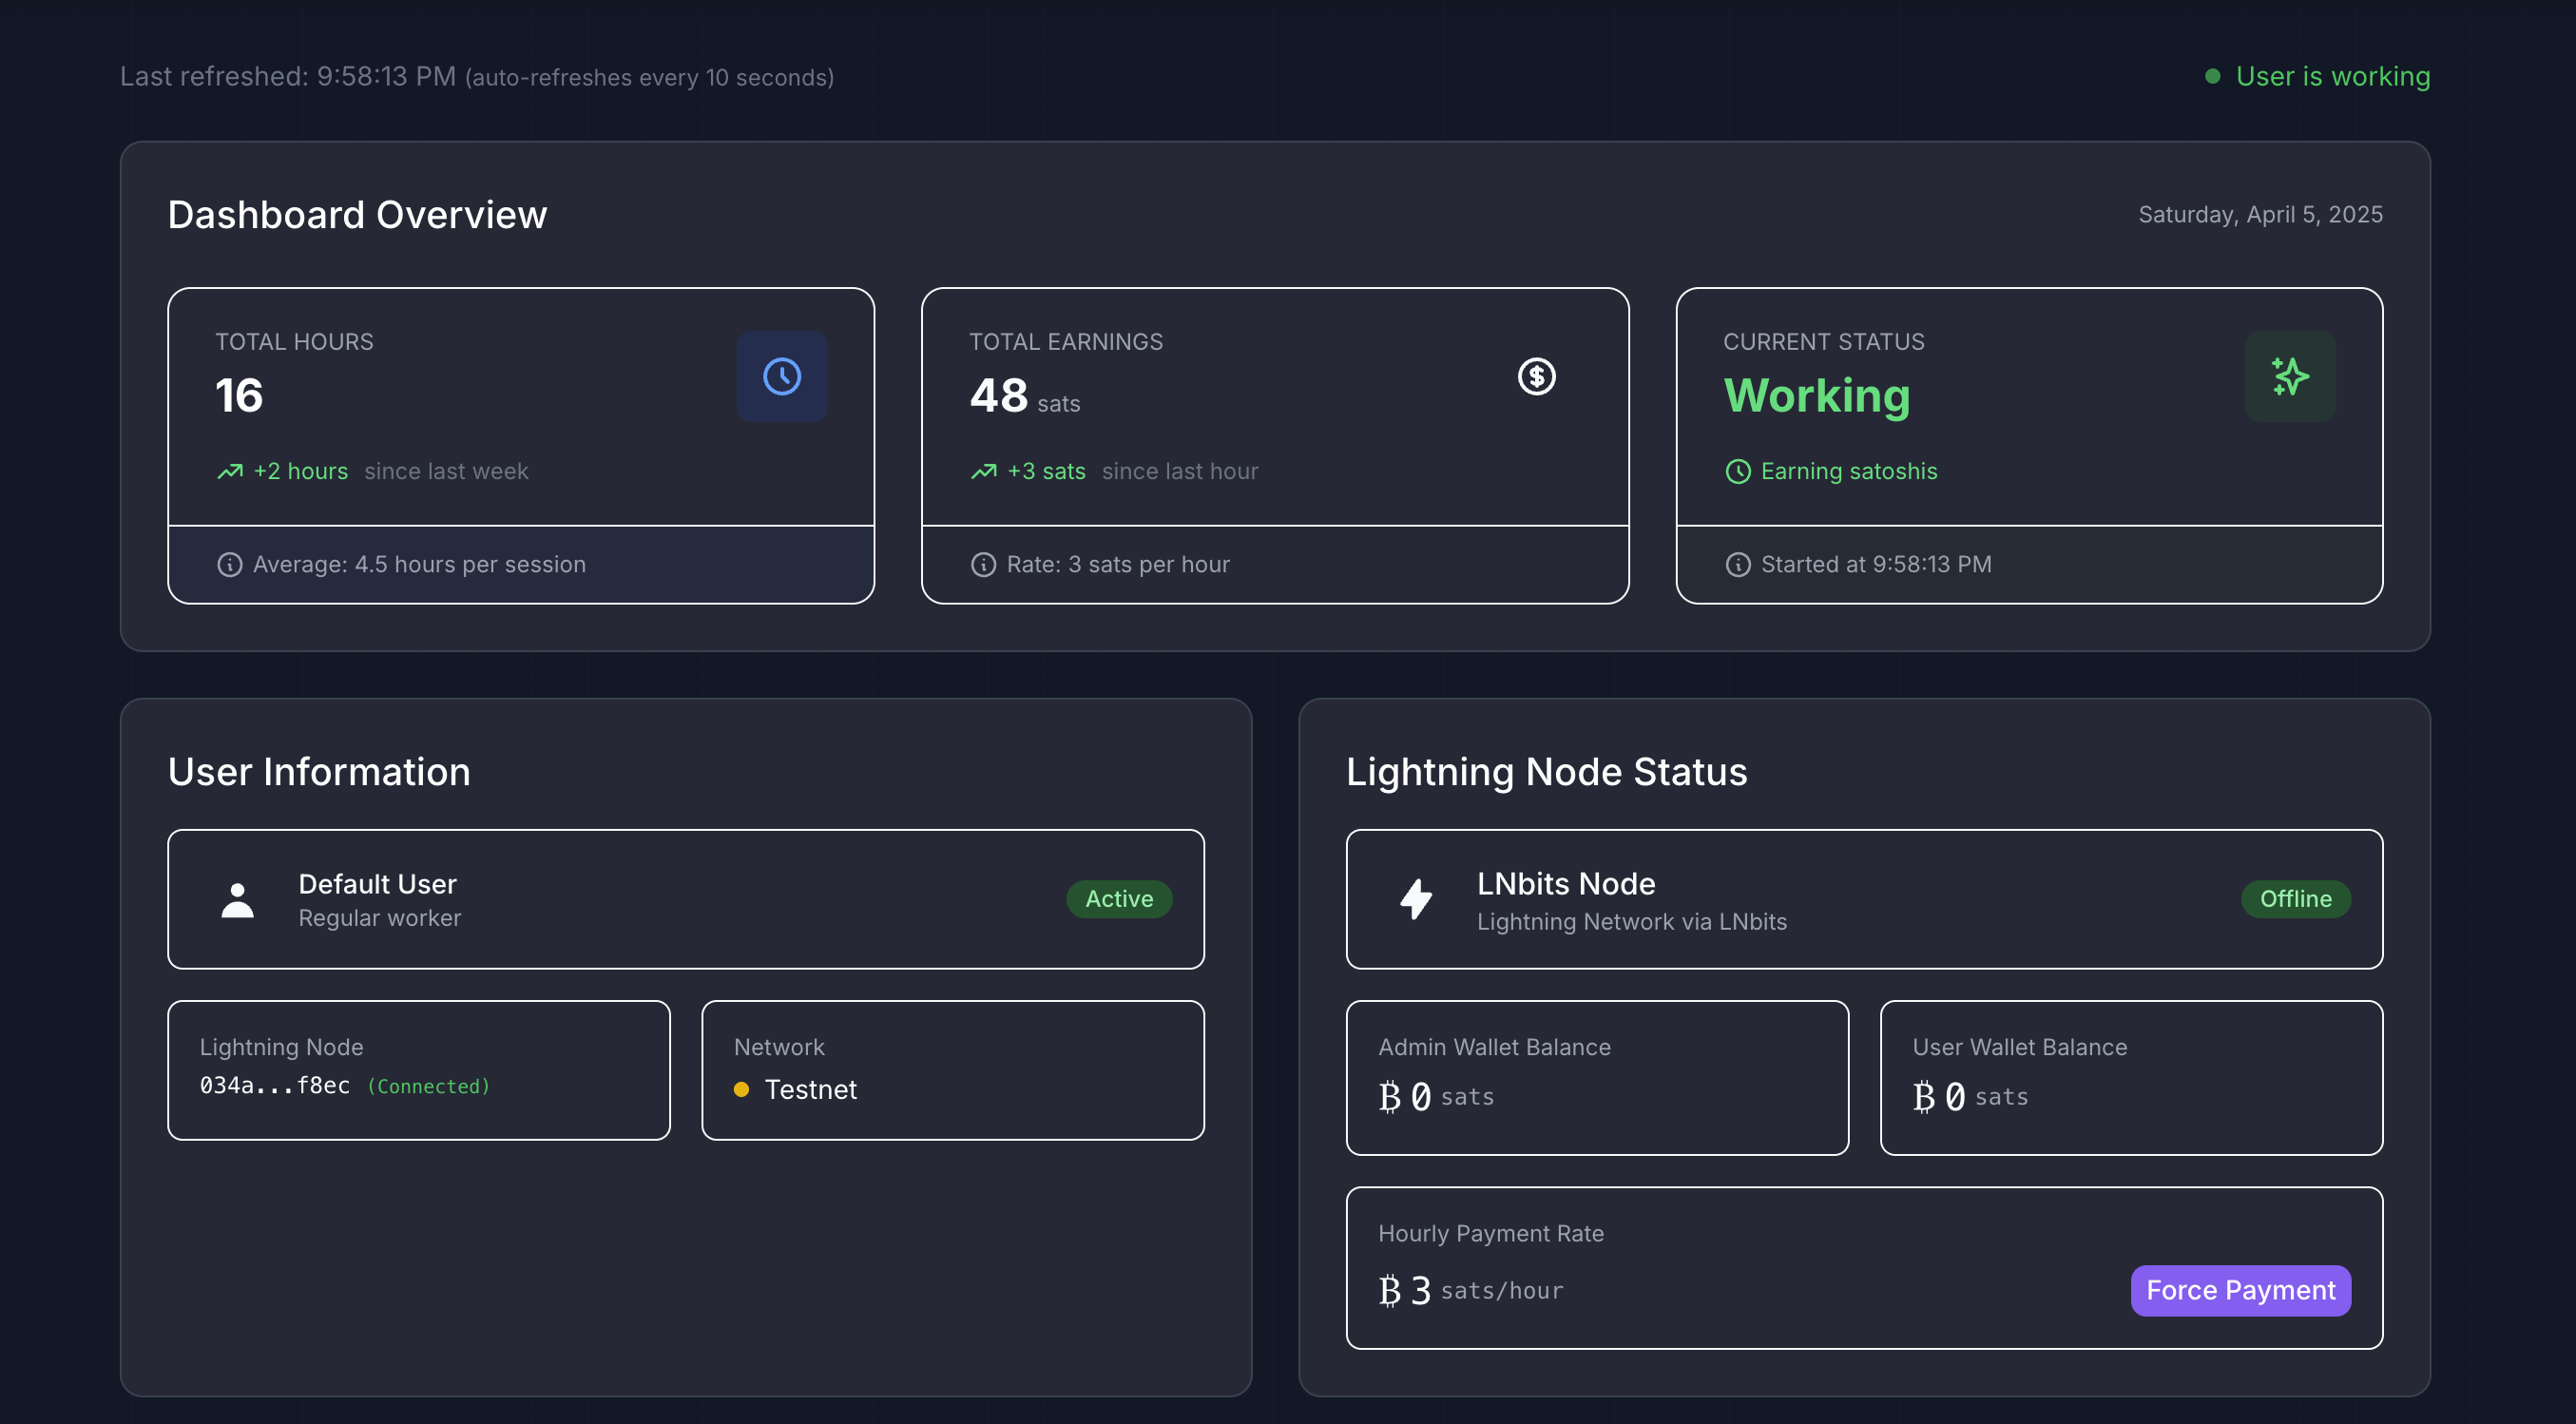Click the Active status badge

(1119, 899)
